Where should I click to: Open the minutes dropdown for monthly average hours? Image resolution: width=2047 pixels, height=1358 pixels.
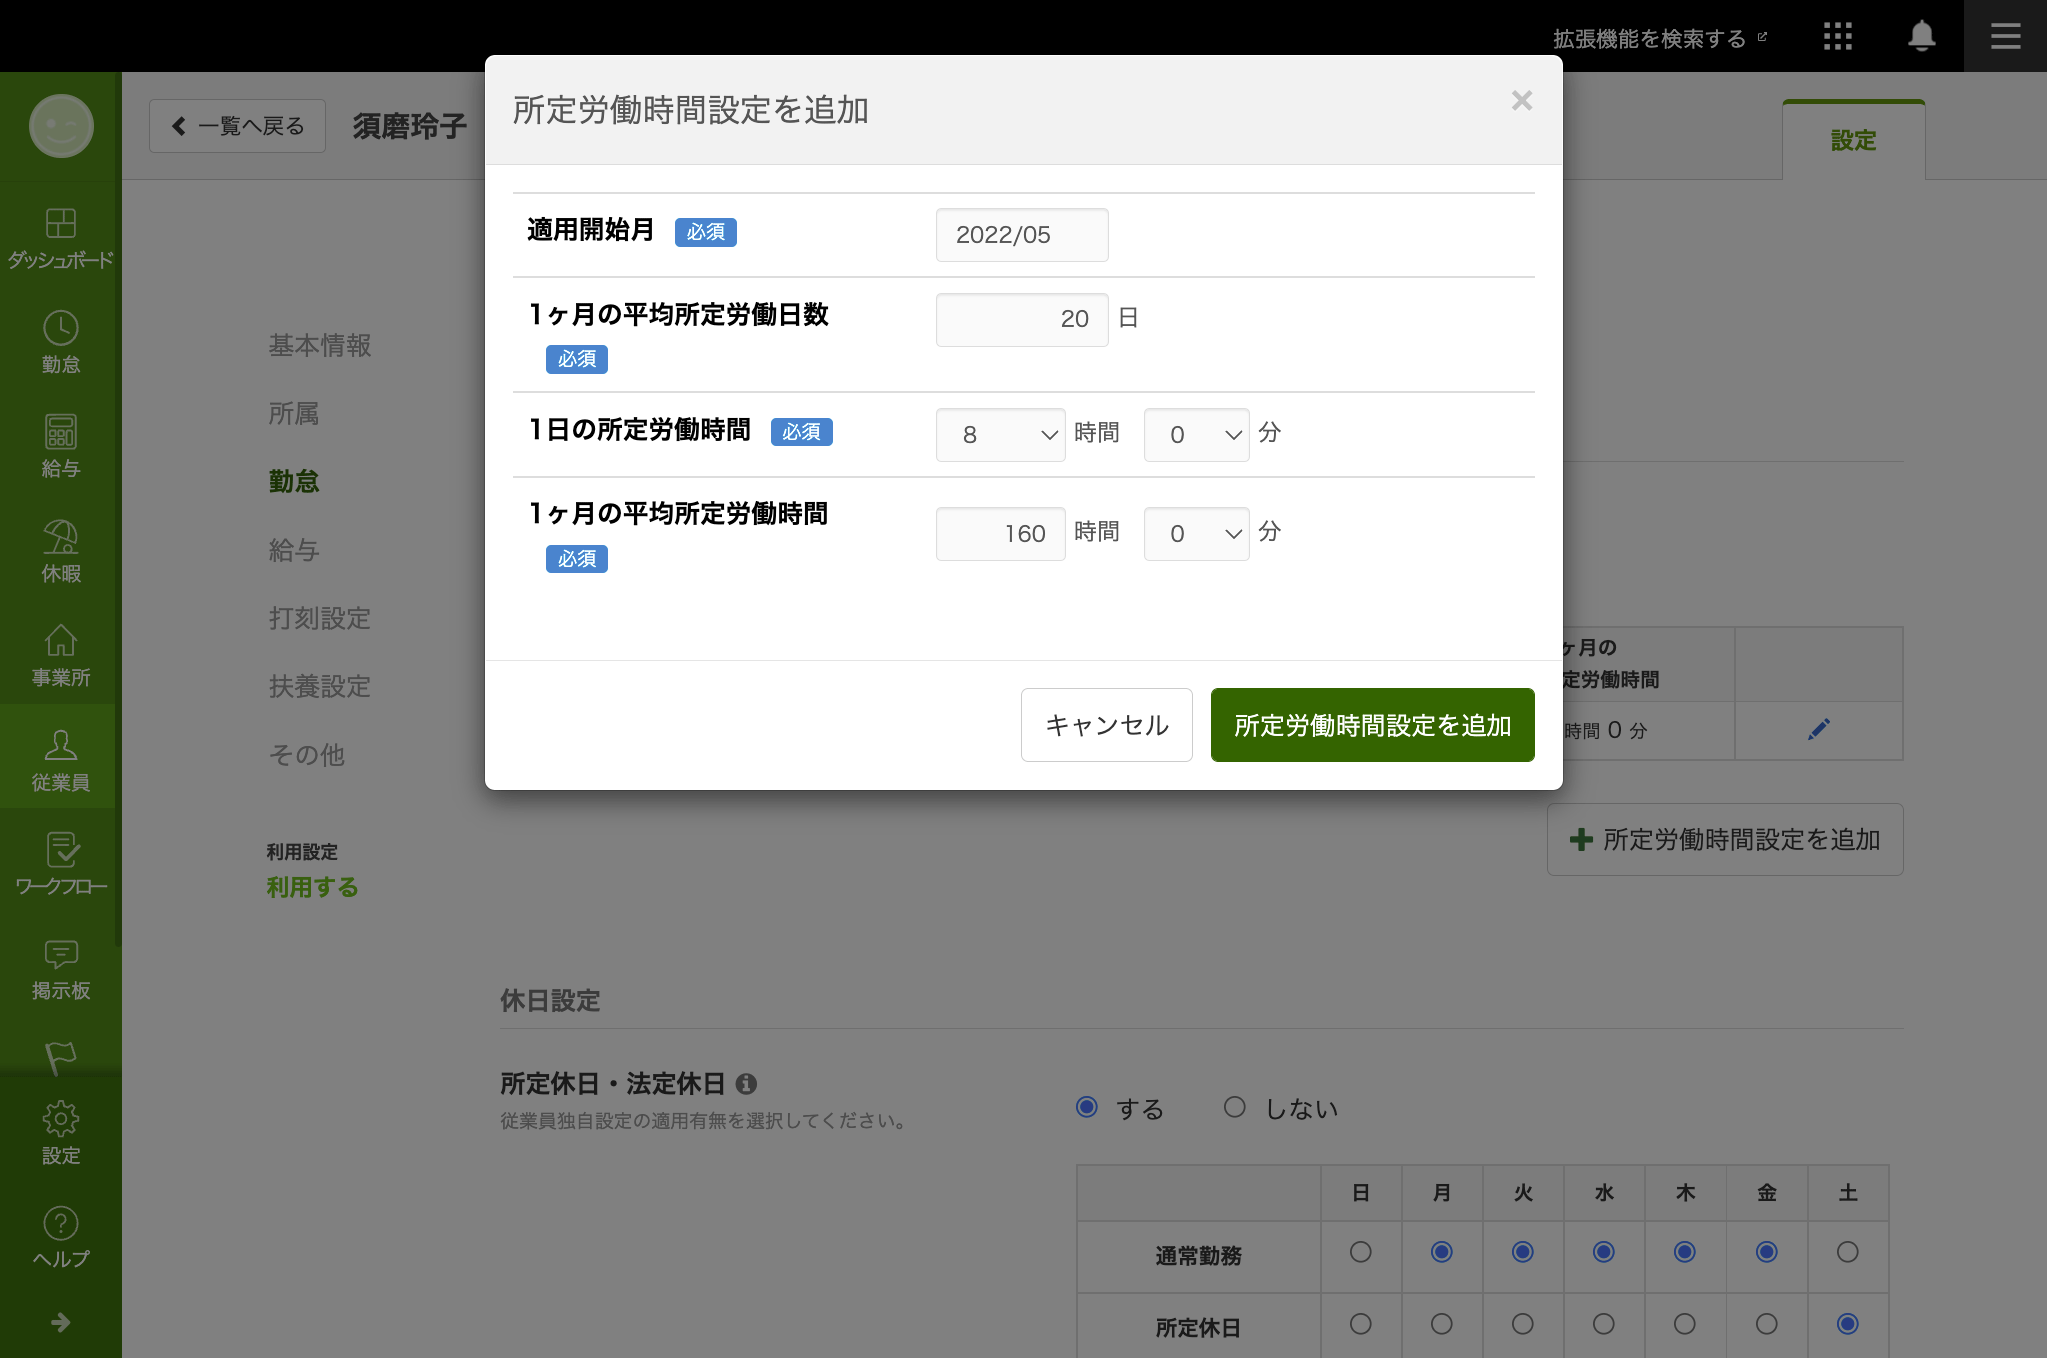tap(1196, 533)
